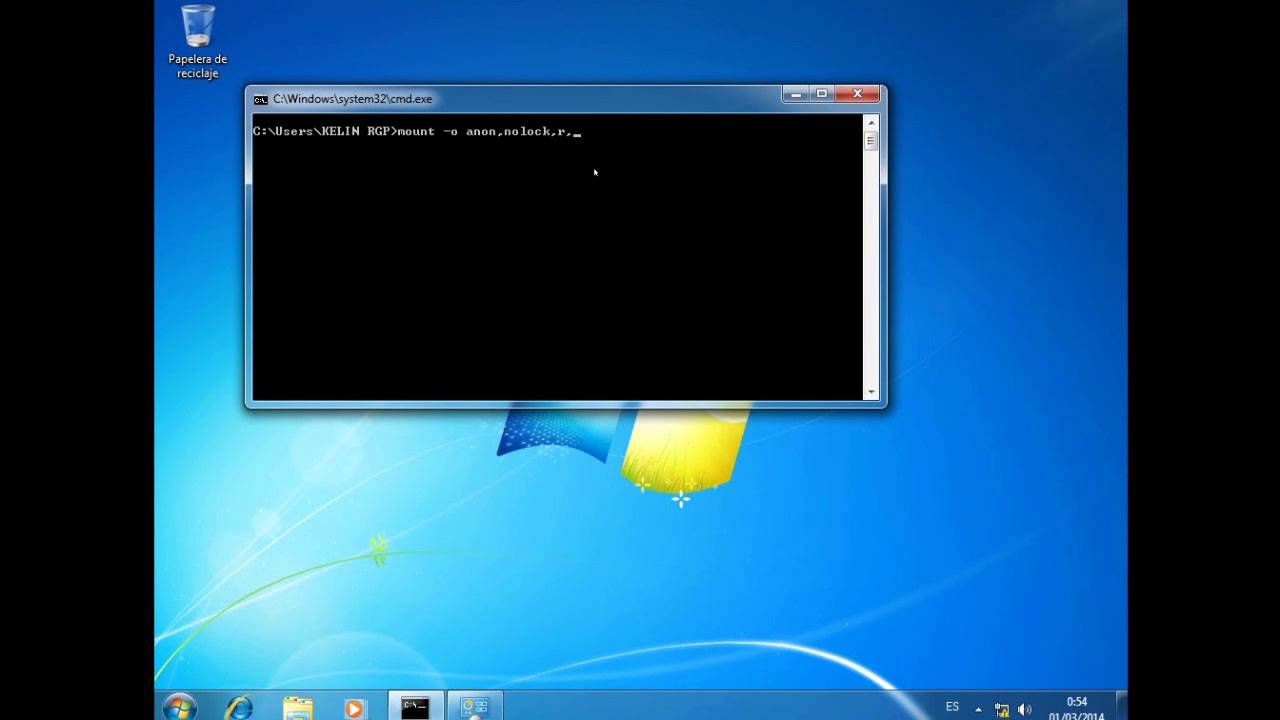Open Windows Explorer from the taskbar
Screen dimensions: 1280x720
pos(297,708)
